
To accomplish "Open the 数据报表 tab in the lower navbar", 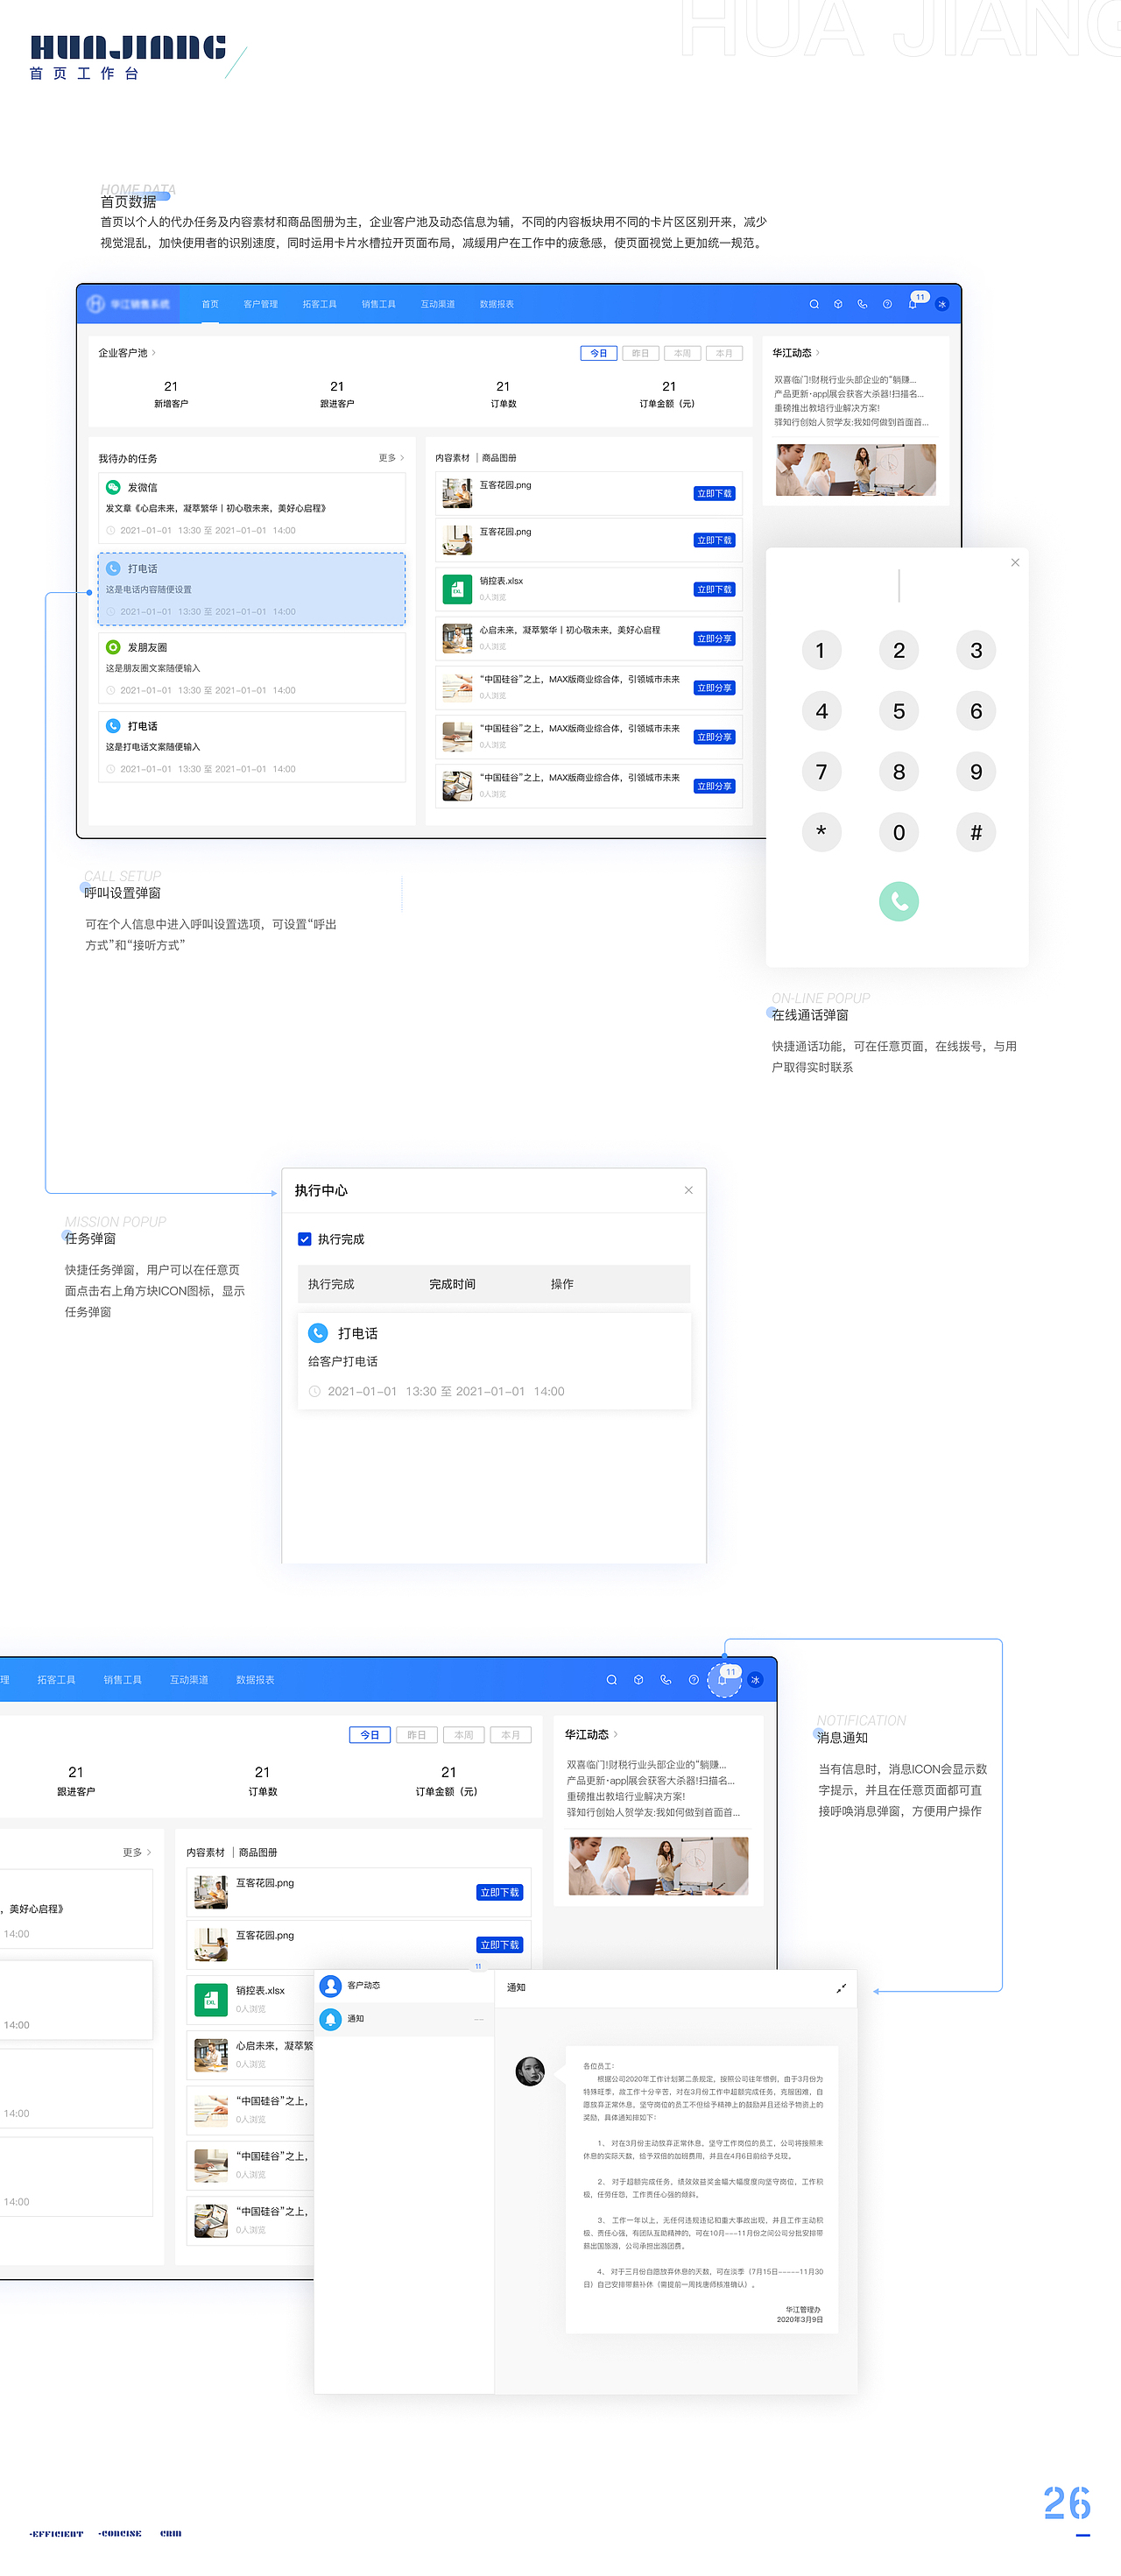I will (255, 1680).
